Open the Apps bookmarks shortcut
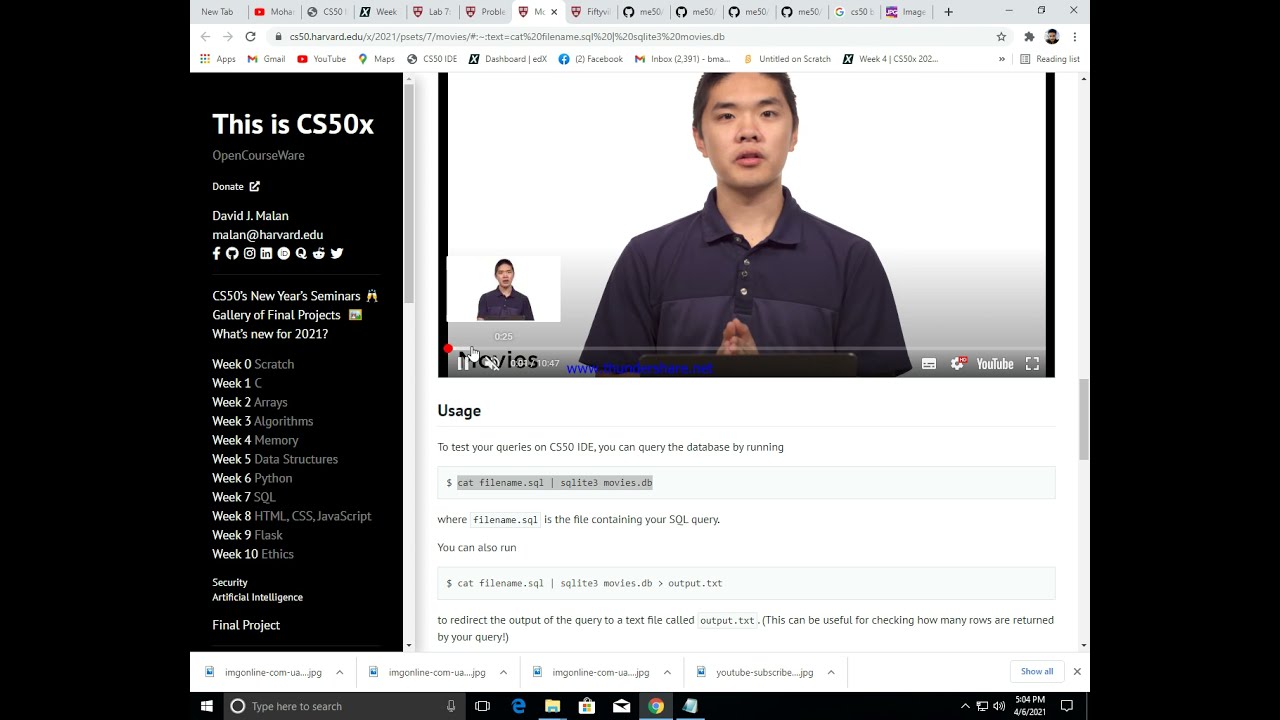The width and height of the screenshot is (1280, 720). click(218, 59)
